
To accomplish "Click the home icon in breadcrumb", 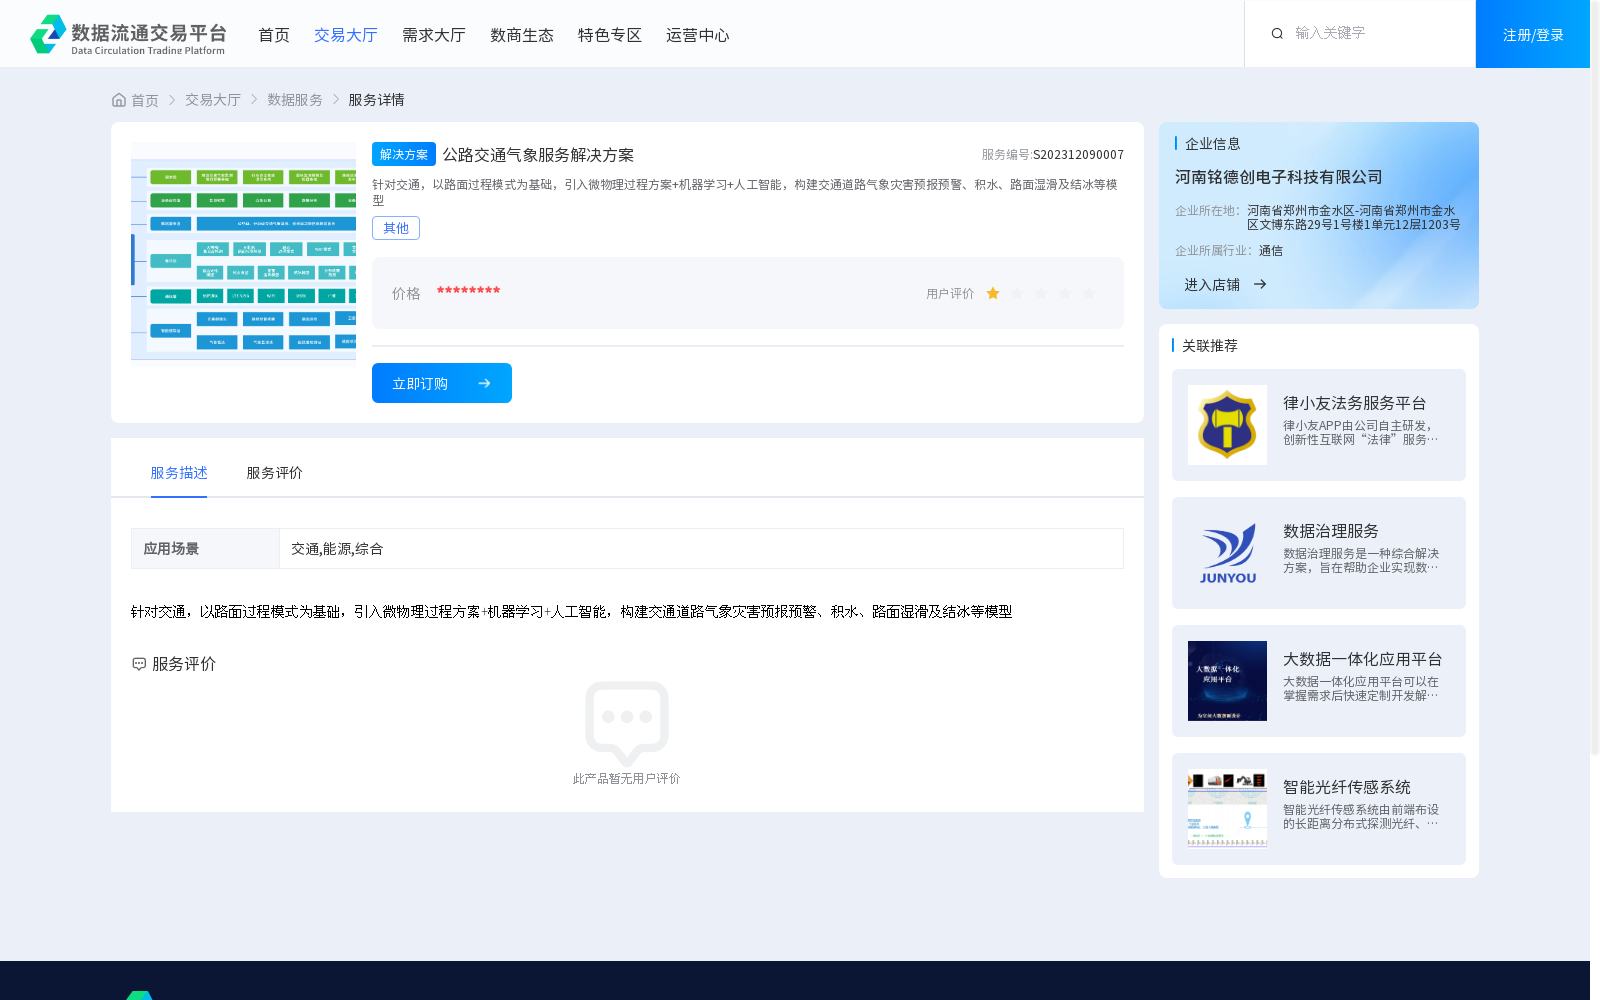I will coord(119,100).
